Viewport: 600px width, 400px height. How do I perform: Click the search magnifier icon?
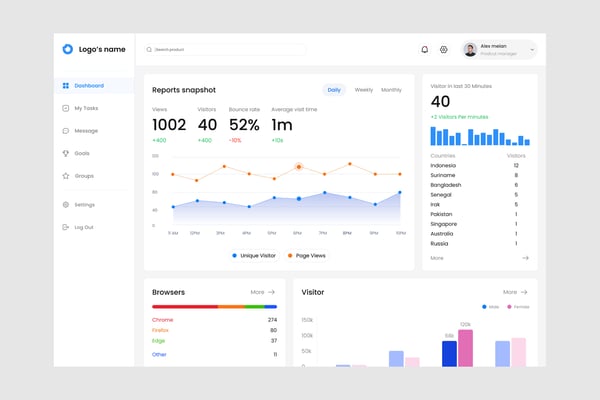click(149, 49)
